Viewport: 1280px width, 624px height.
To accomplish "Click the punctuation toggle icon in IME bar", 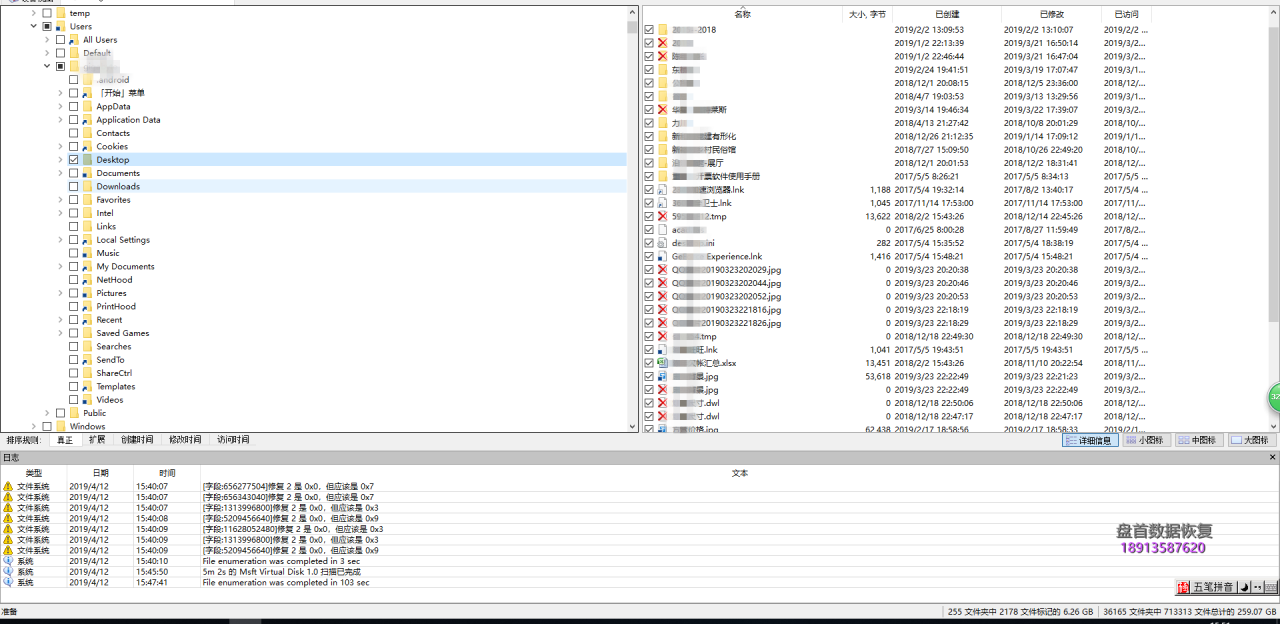I will click(1257, 587).
